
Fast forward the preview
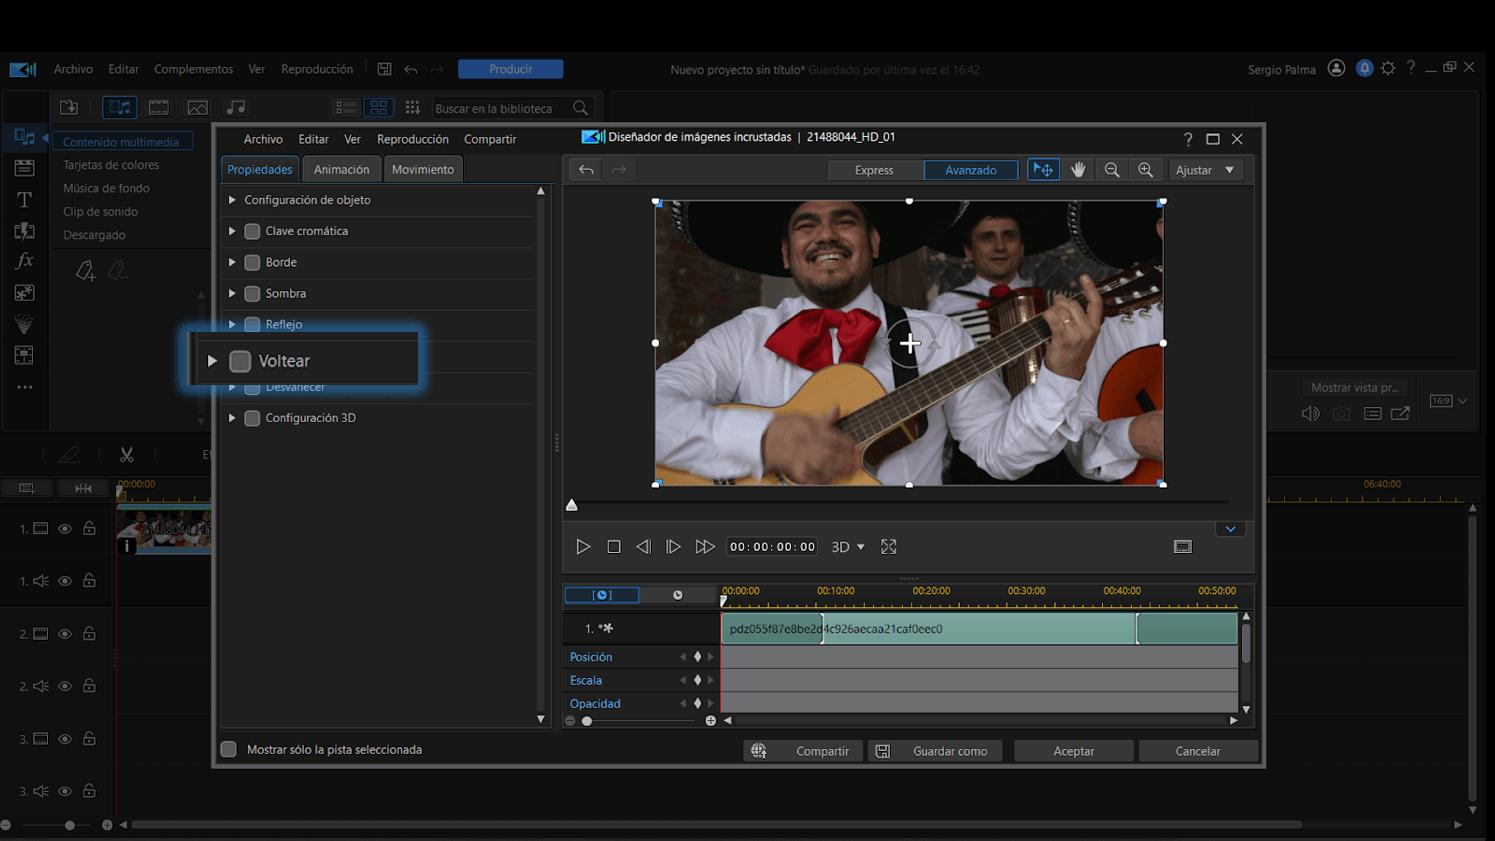tap(705, 547)
